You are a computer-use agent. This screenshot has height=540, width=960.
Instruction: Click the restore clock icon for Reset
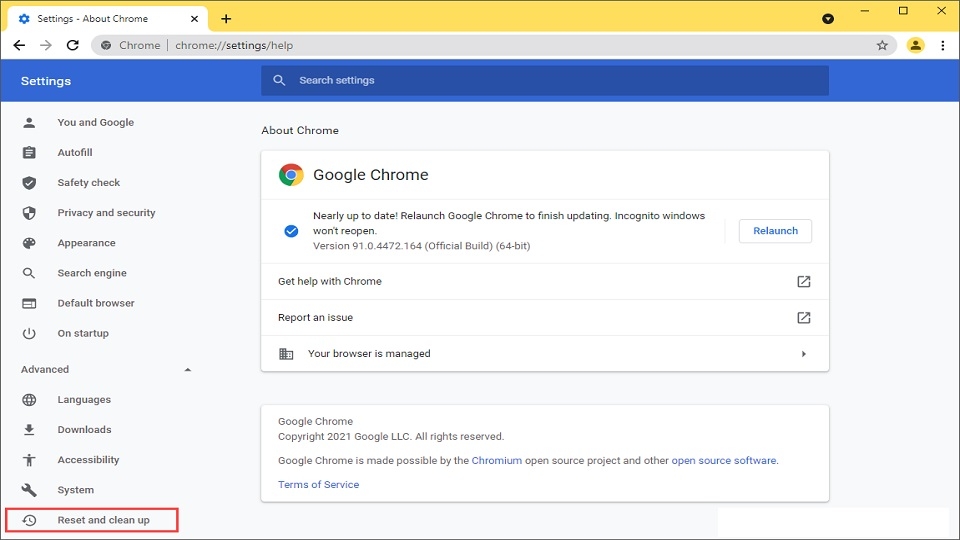coord(29,520)
